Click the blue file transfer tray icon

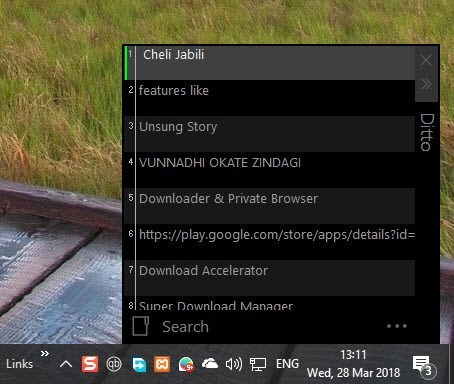click(x=139, y=364)
